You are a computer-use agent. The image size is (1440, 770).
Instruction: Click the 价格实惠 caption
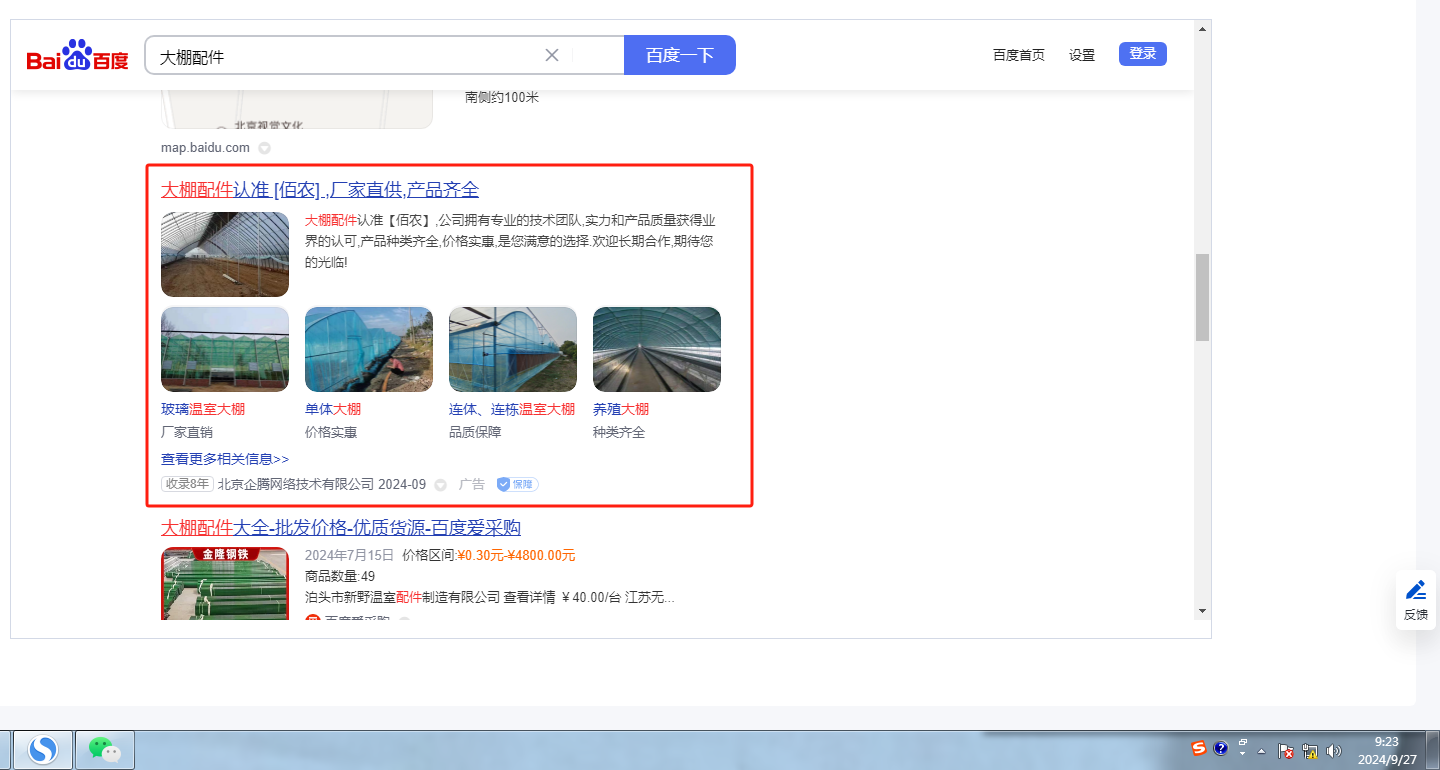[x=331, y=432]
